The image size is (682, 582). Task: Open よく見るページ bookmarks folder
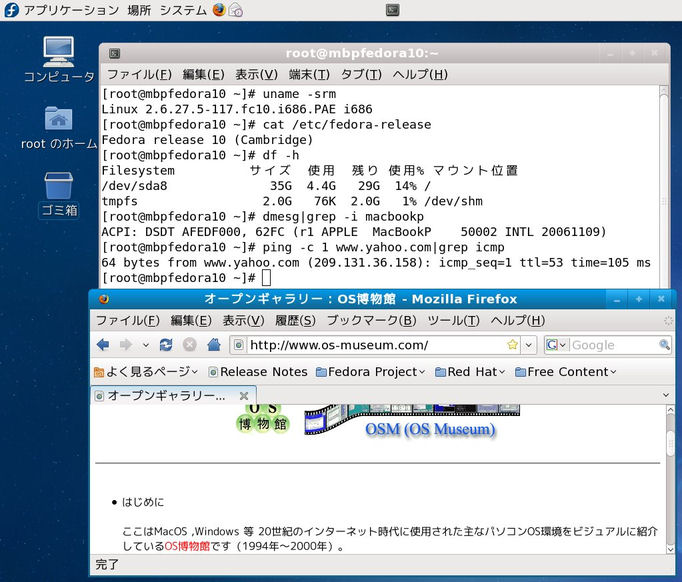146,372
